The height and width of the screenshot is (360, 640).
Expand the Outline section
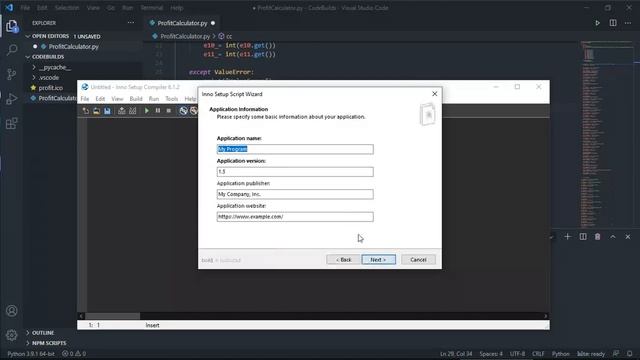pos(40,333)
